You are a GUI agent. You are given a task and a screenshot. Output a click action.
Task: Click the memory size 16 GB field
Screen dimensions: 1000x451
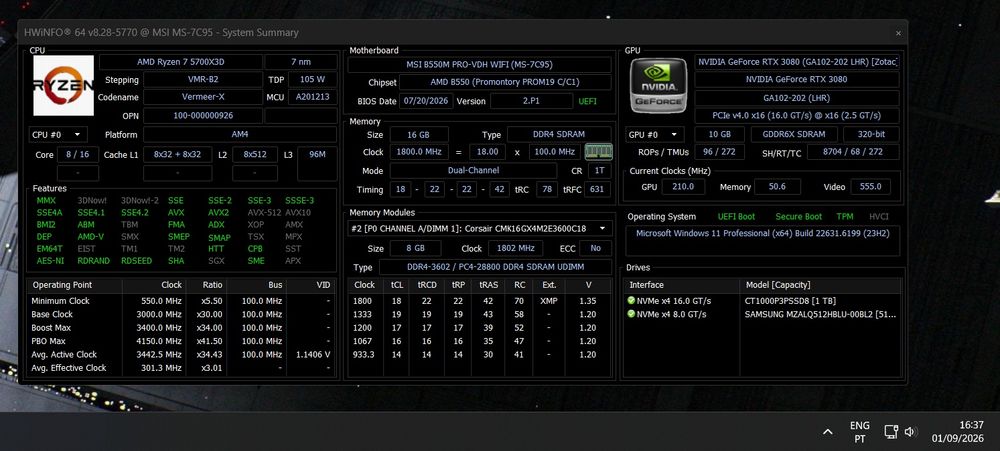point(419,135)
